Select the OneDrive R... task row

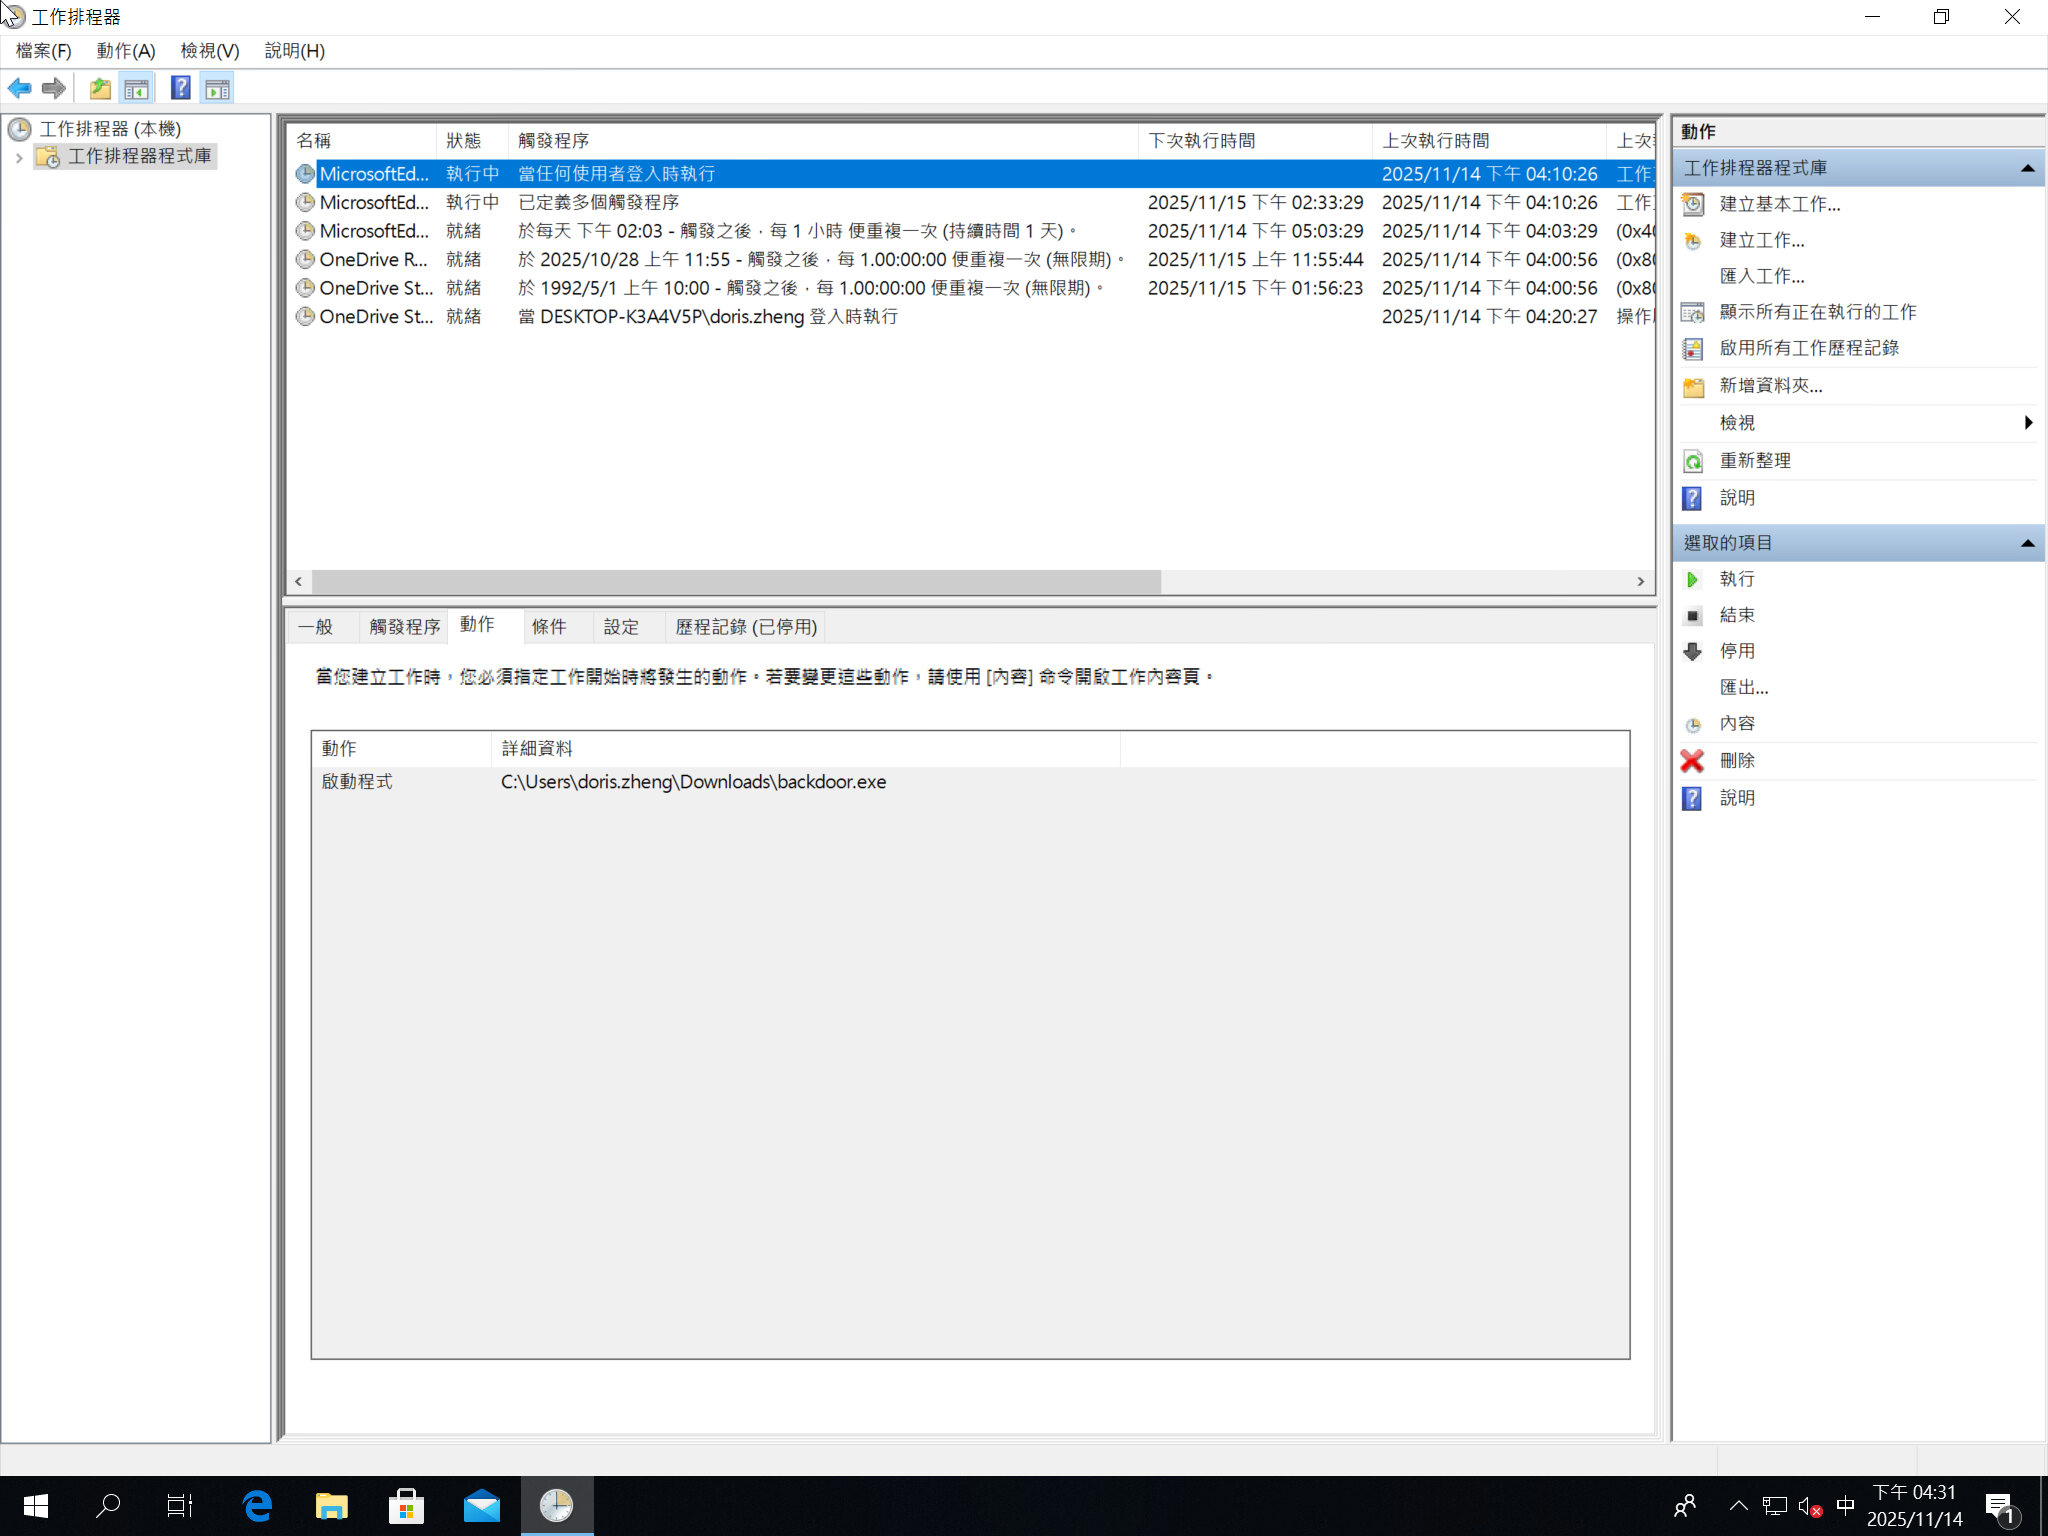point(373,260)
